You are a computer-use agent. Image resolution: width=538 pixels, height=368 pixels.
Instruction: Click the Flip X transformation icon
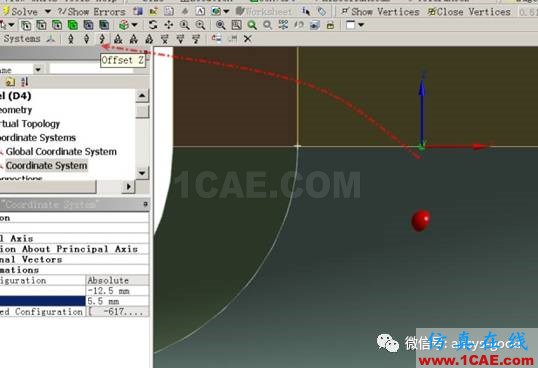165,39
